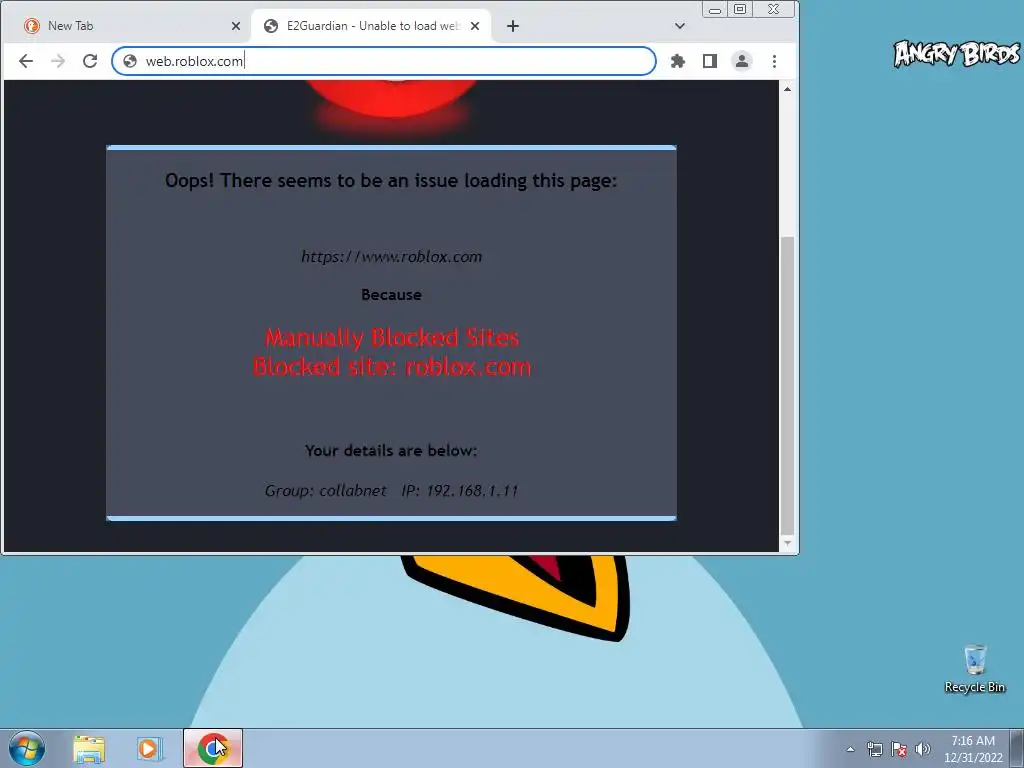Open the Action Center flag icon

(899, 749)
